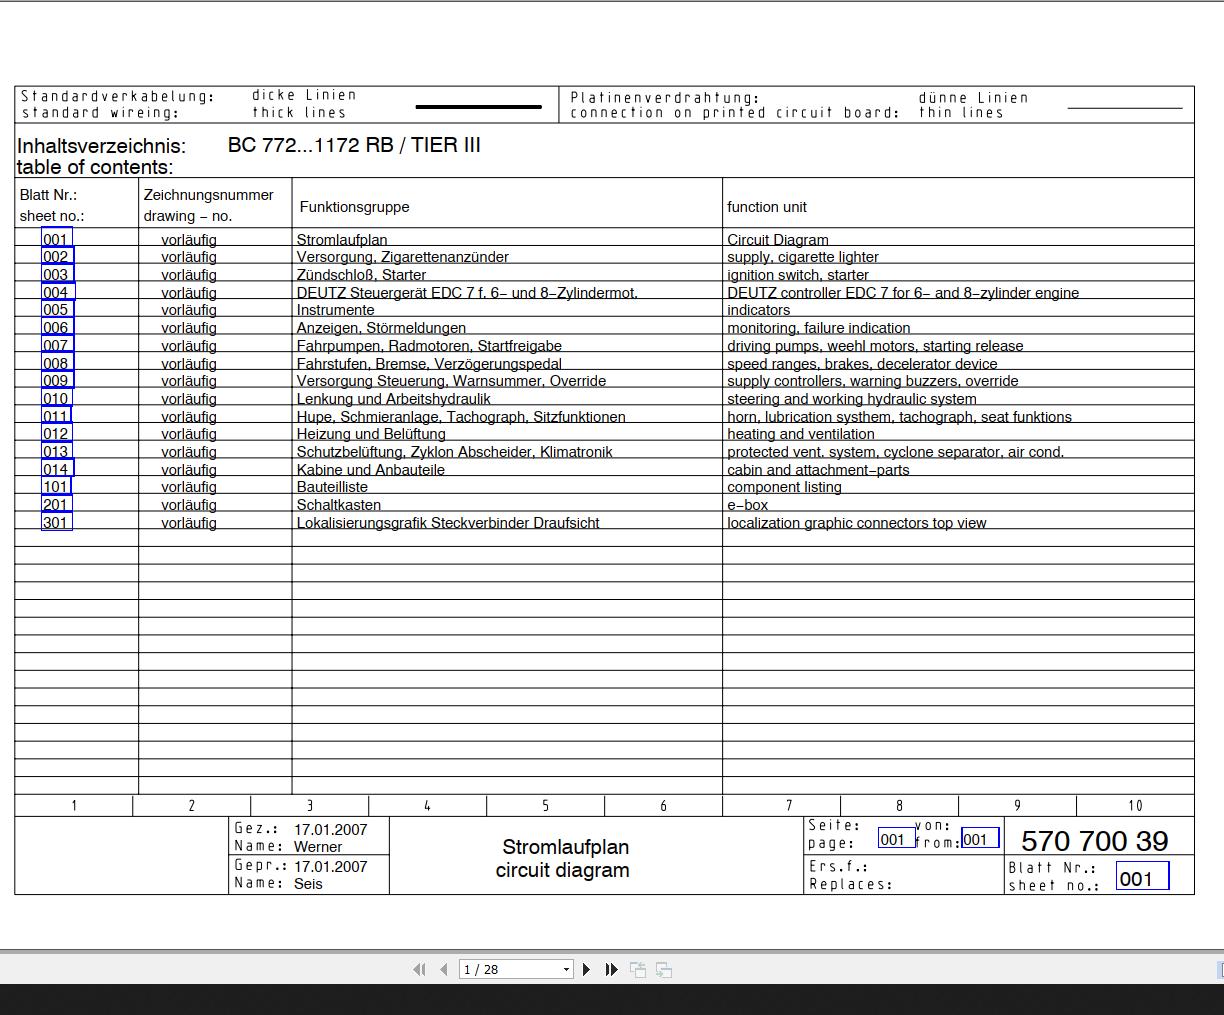This screenshot has width=1224, height=1015.
Task: Click the previous page arrow
Action: tap(444, 969)
